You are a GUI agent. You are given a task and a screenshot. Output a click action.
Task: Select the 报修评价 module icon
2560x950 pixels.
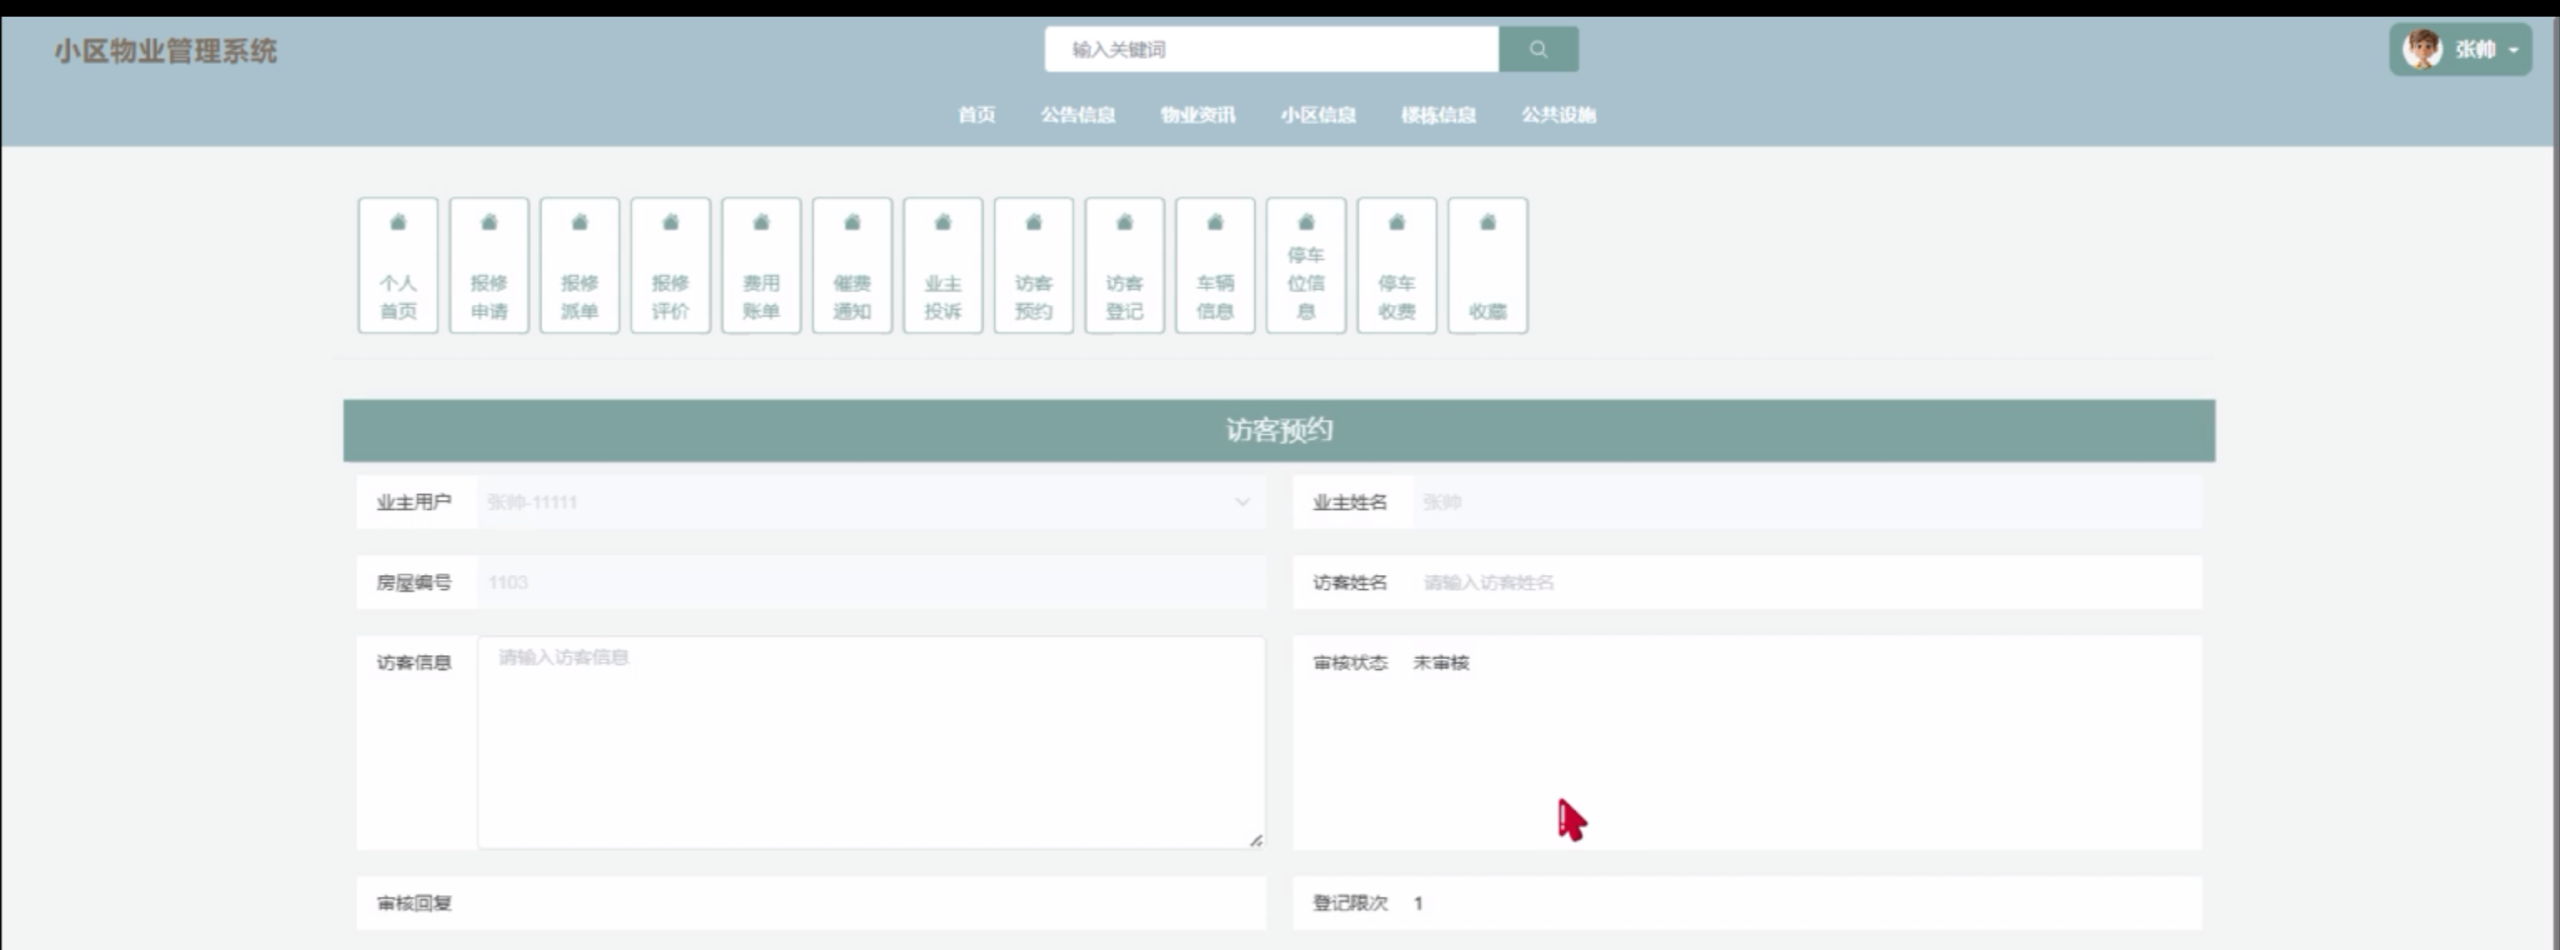(x=670, y=265)
